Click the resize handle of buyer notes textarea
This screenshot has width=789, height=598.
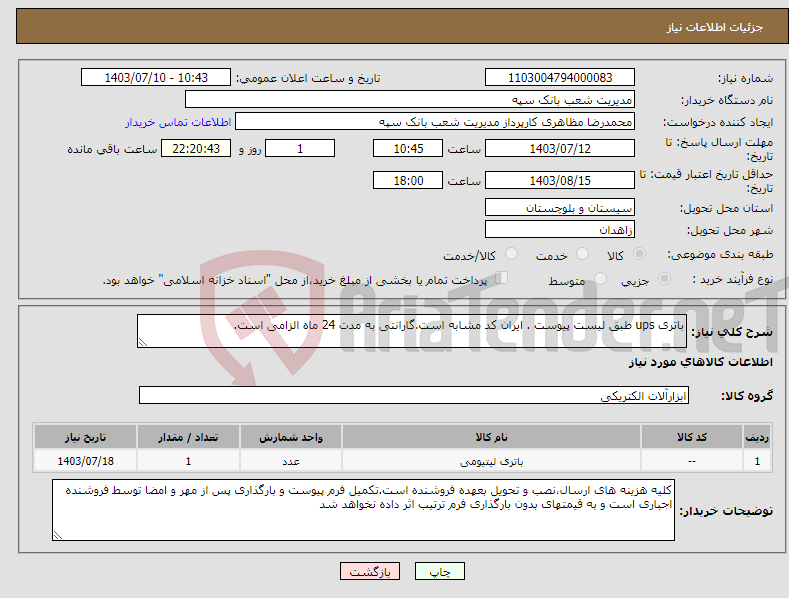[x=58, y=536]
